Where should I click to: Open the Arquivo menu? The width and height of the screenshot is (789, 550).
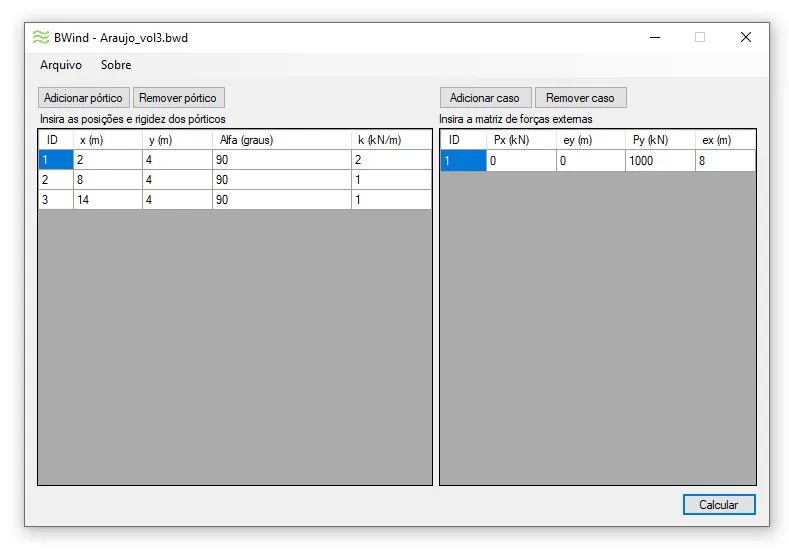(x=61, y=65)
